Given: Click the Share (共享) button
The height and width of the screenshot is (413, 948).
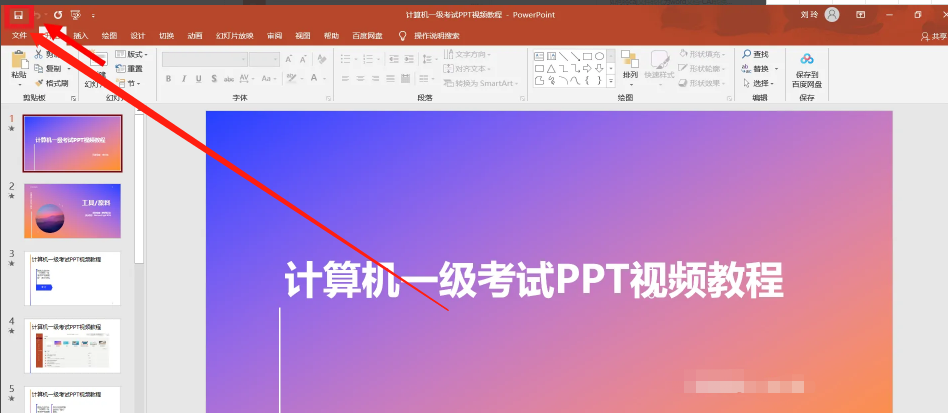Looking at the screenshot, I should pos(932,35).
